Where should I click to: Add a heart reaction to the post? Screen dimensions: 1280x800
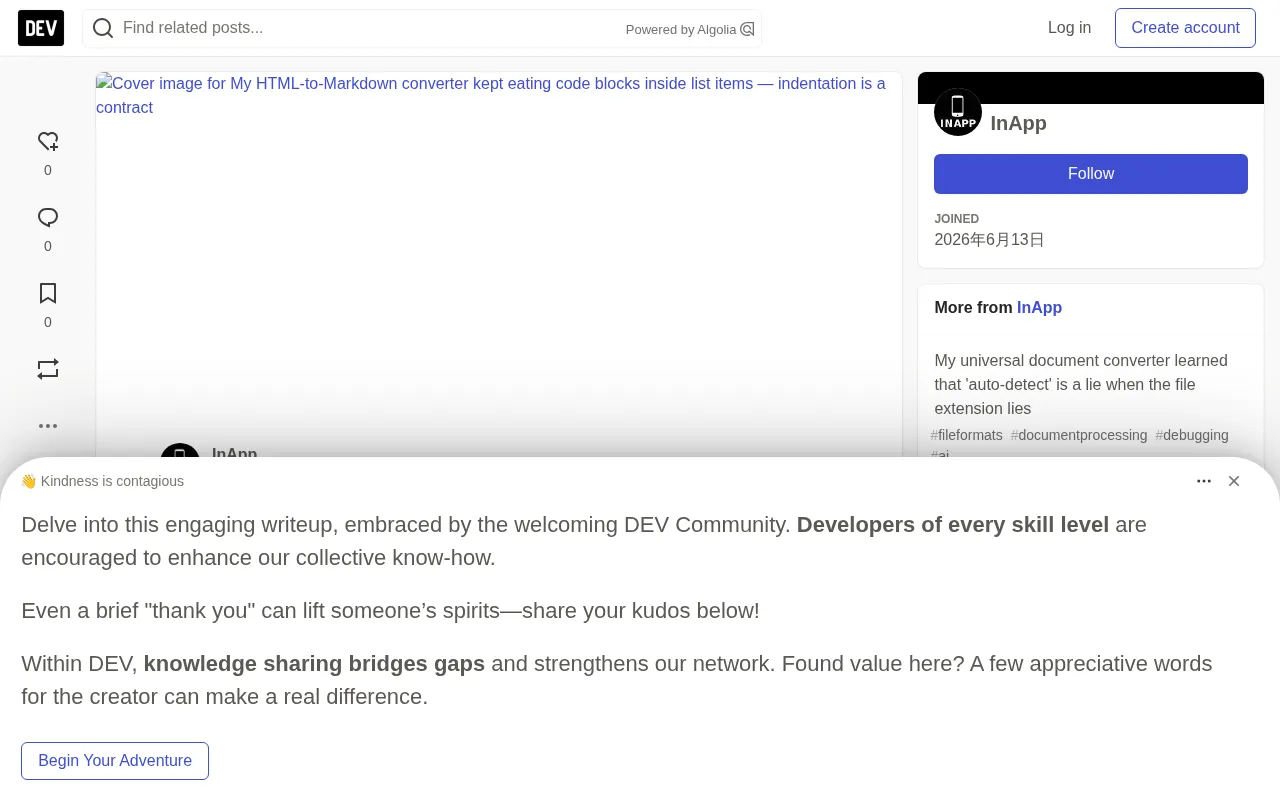48,142
